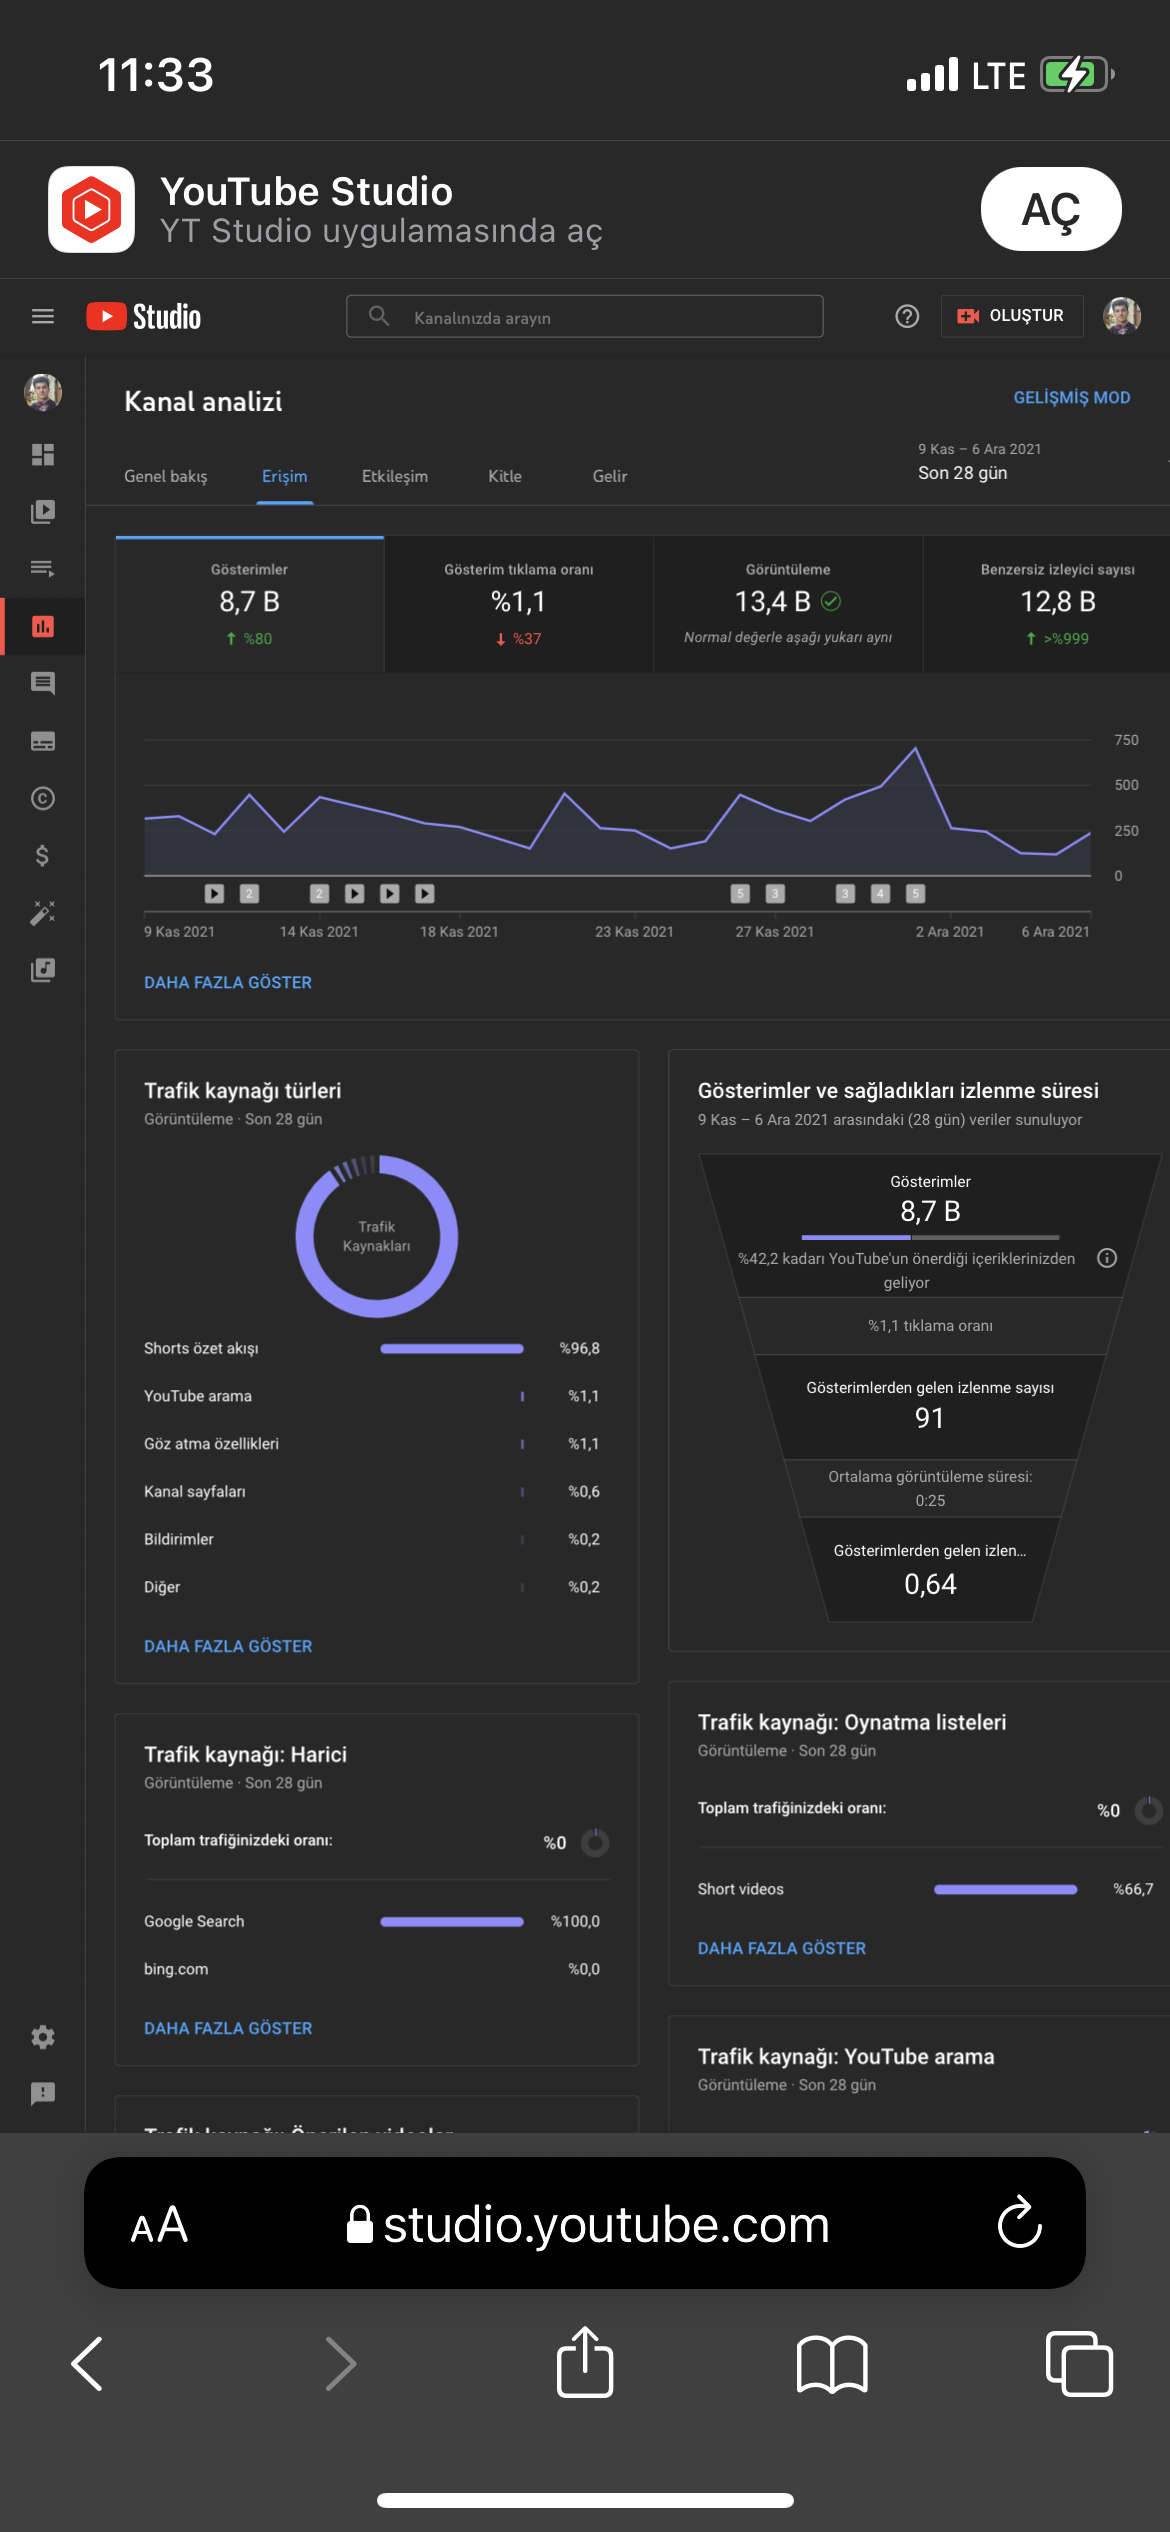Tap the YouTube Studio app banner icon

coord(91,209)
